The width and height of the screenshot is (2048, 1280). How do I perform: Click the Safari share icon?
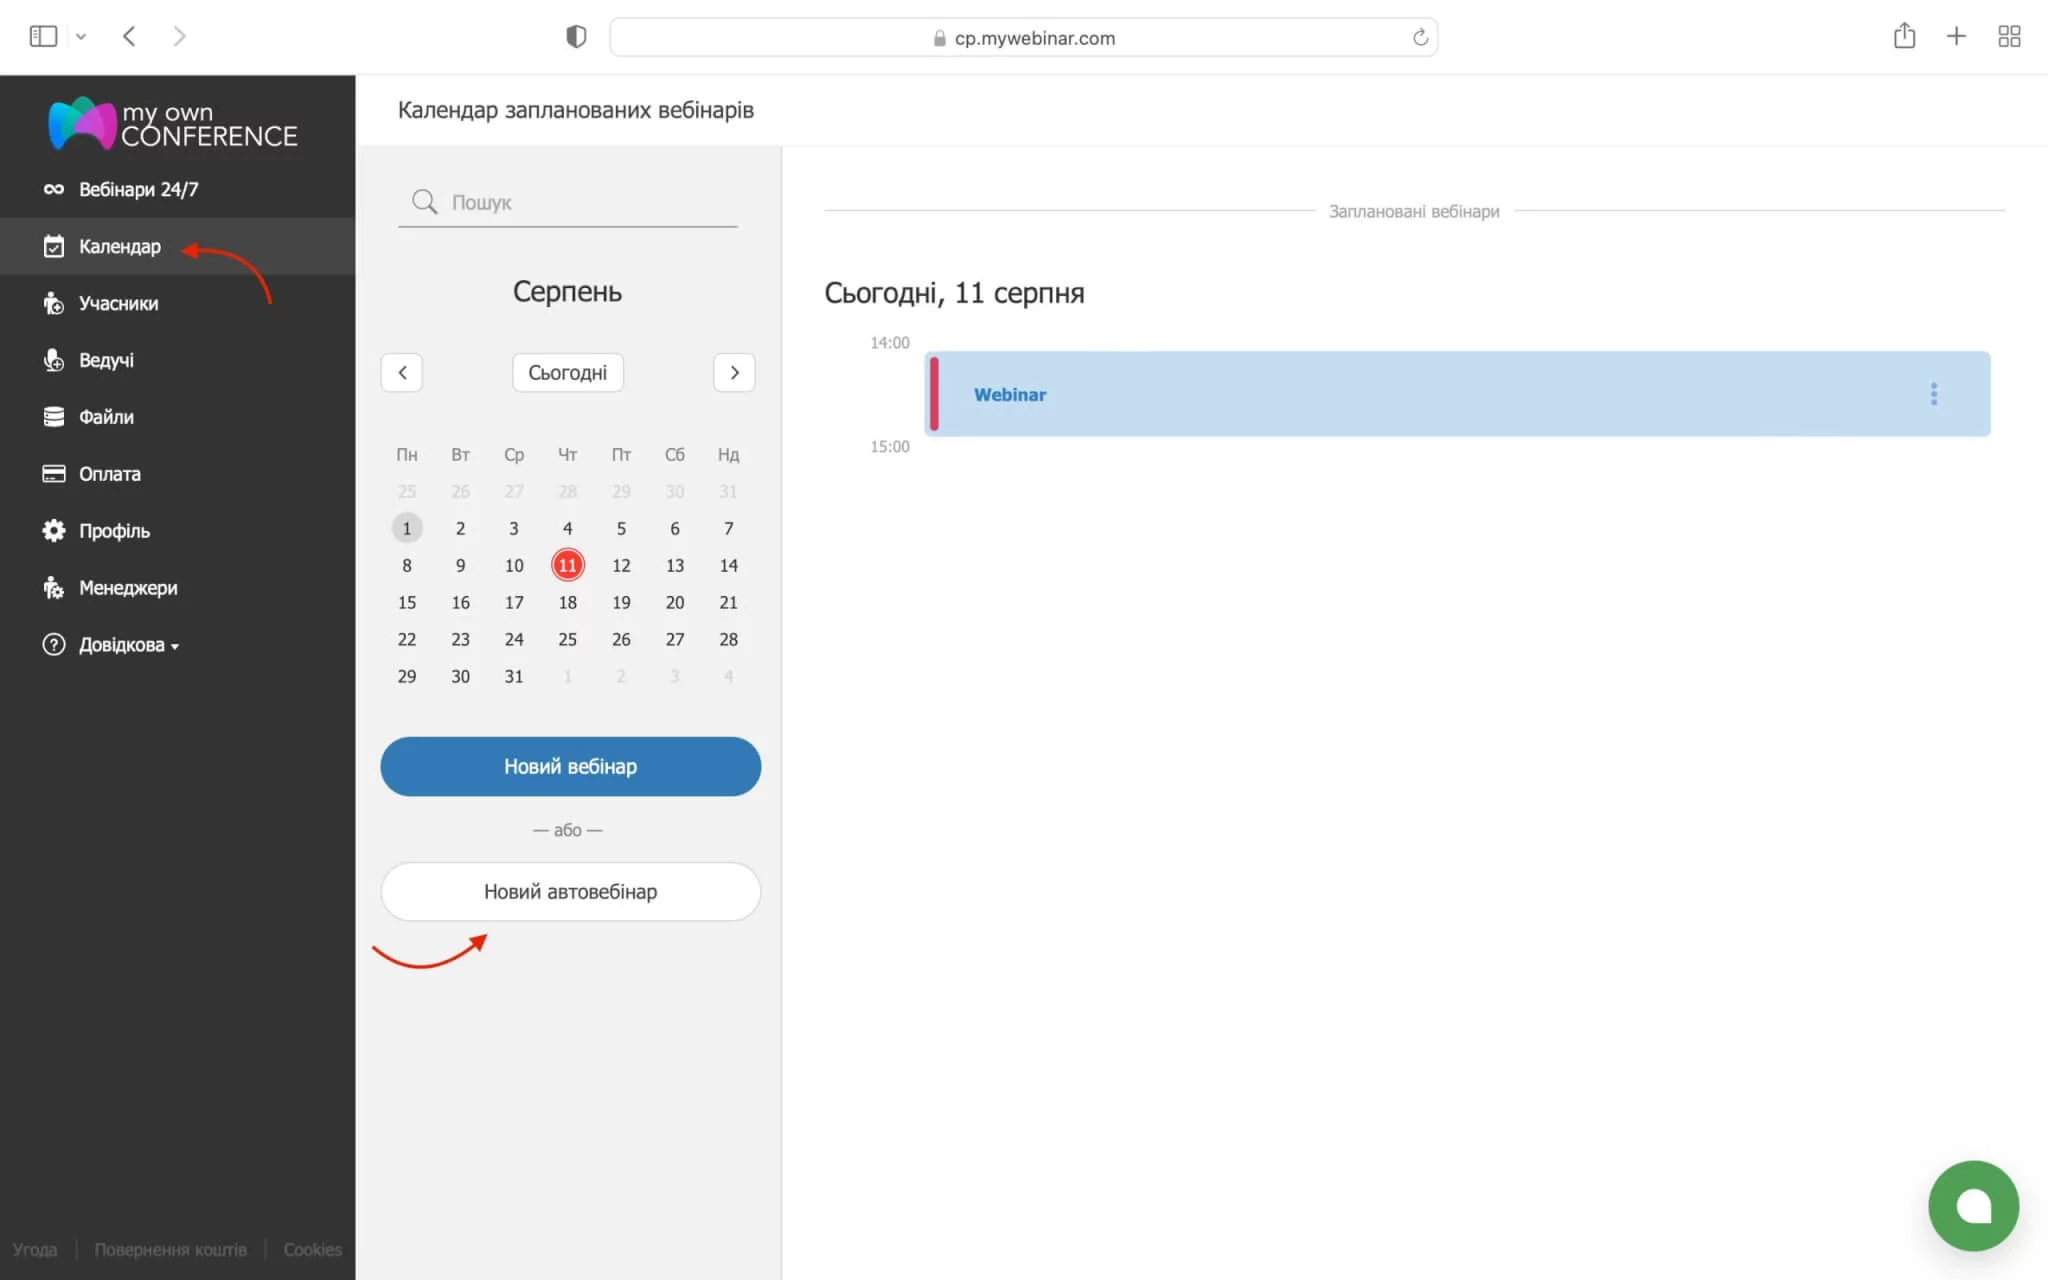click(x=1904, y=36)
